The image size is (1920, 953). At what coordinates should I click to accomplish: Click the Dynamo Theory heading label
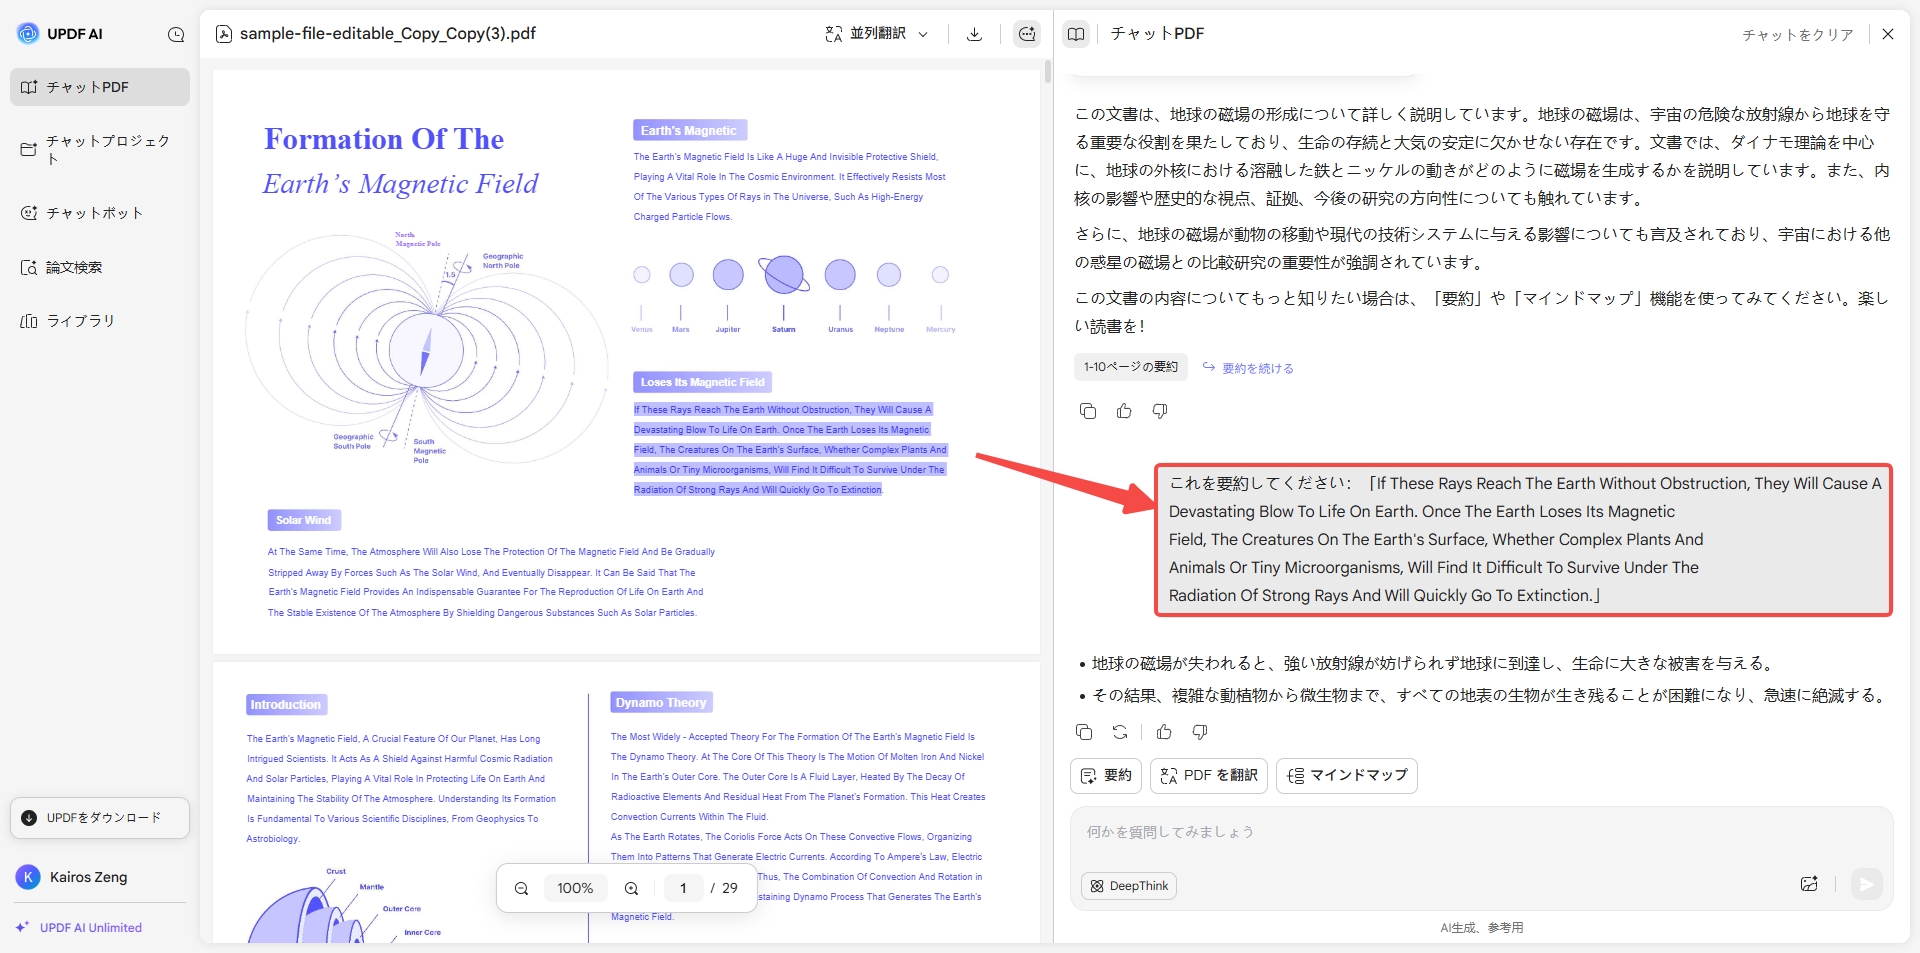661,702
